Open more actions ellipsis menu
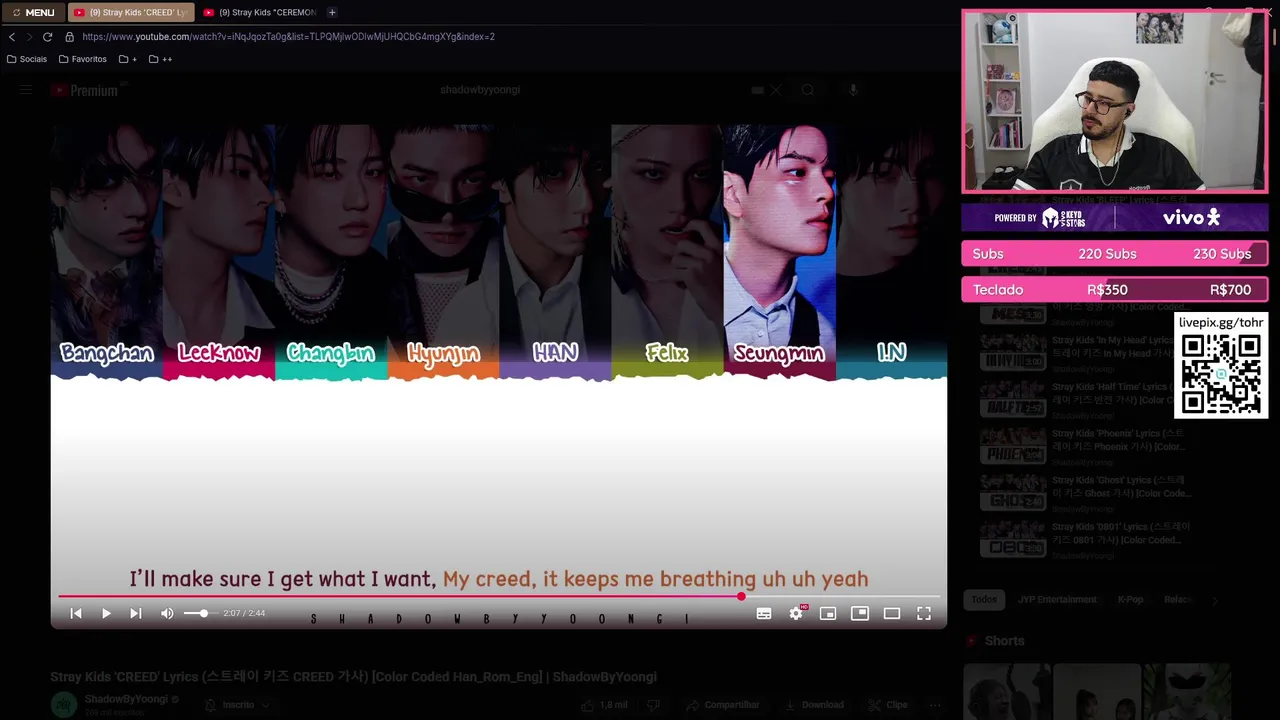Screen dimensions: 1280x720 click(x=935, y=705)
